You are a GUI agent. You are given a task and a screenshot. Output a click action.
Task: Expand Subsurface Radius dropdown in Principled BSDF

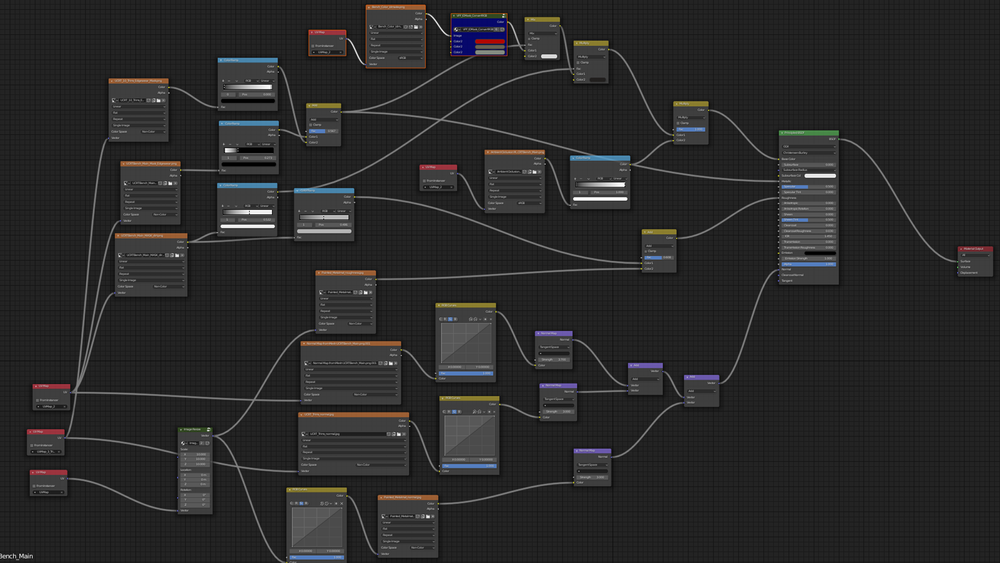point(809,170)
